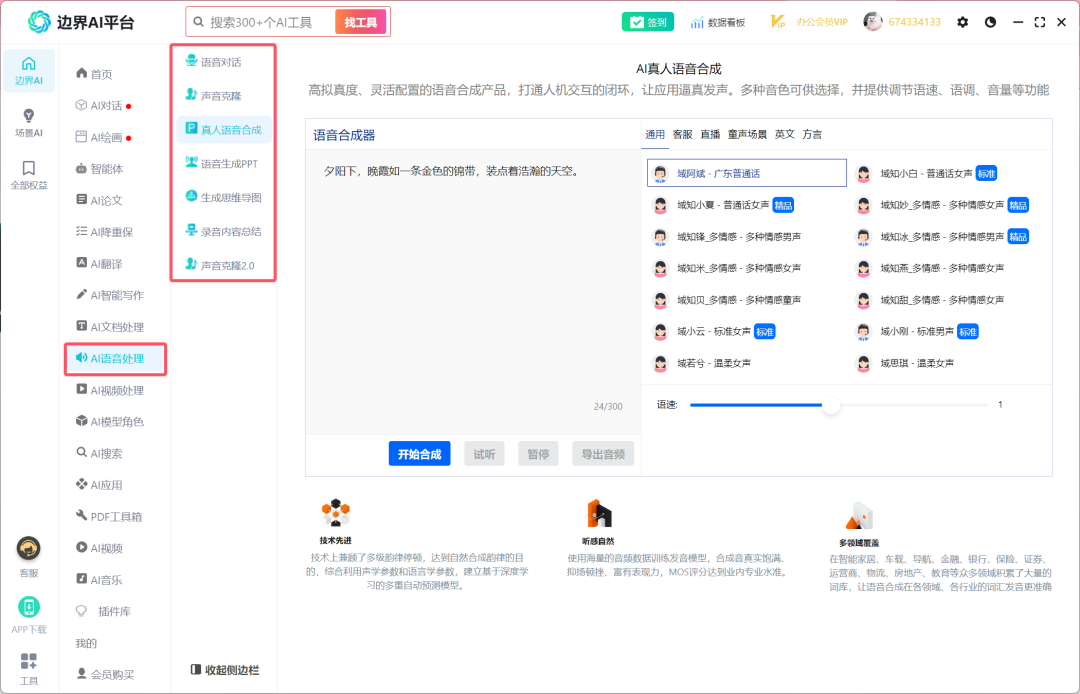Viewport: 1080px width, 694px height.
Task: Switch to the 客服 voice tab
Action: tap(683, 134)
